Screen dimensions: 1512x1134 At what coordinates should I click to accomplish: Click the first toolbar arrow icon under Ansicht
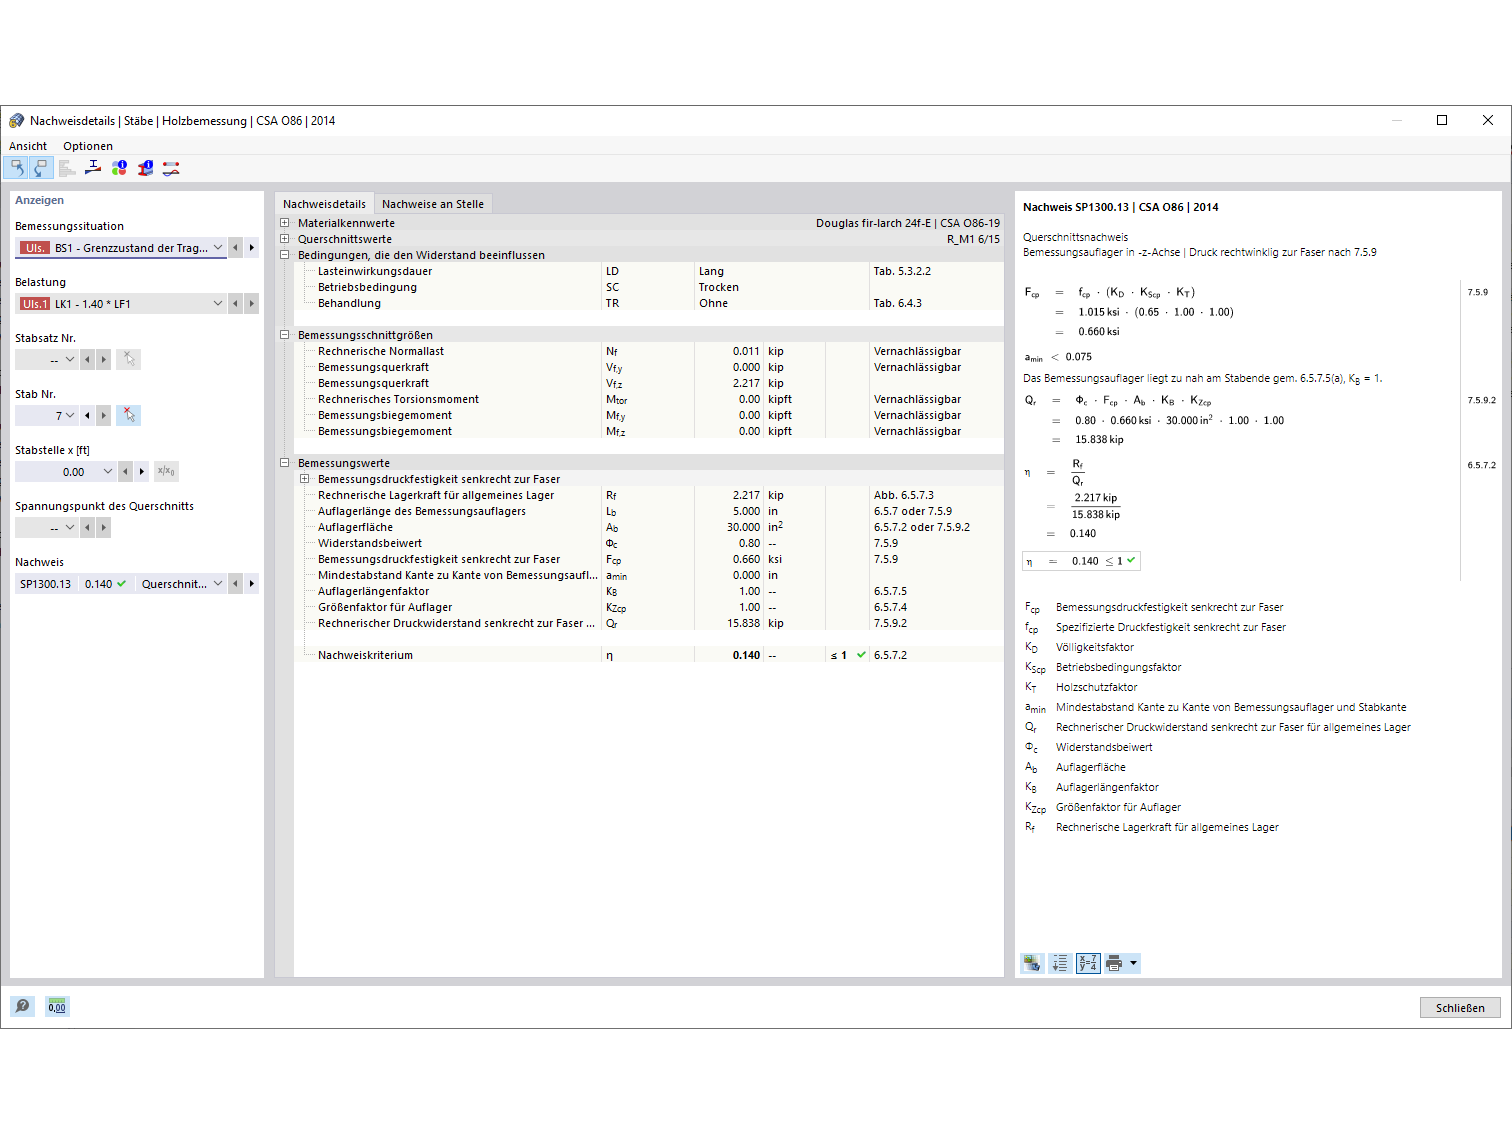pos(16,168)
